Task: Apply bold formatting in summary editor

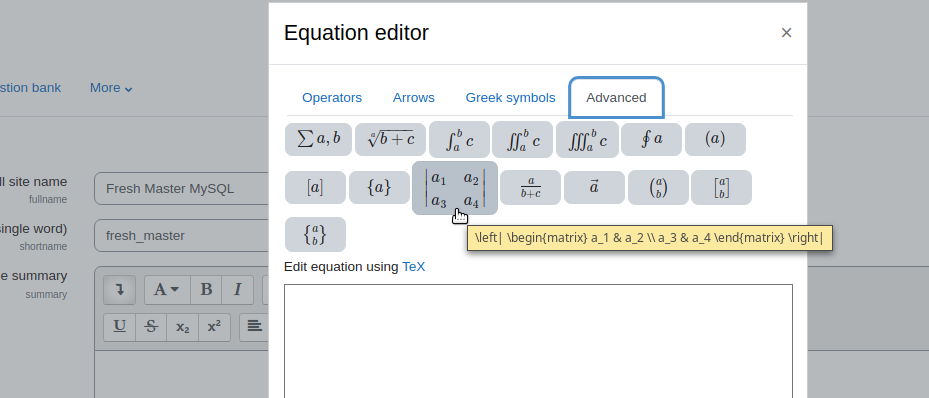Action: [x=206, y=290]
